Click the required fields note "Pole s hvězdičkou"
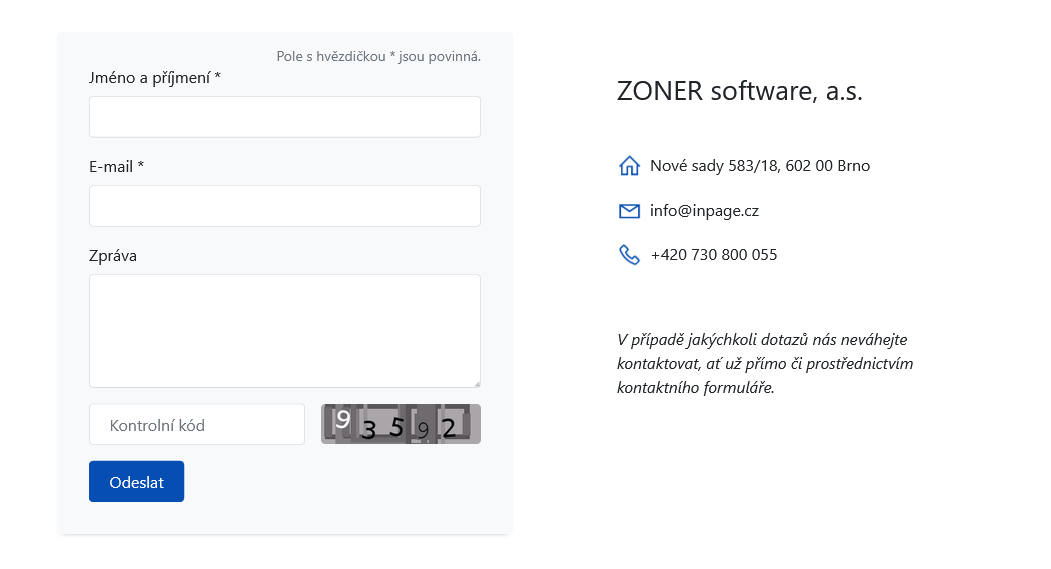The width and height of the screenshot is (1051, 569). [378, 56]
